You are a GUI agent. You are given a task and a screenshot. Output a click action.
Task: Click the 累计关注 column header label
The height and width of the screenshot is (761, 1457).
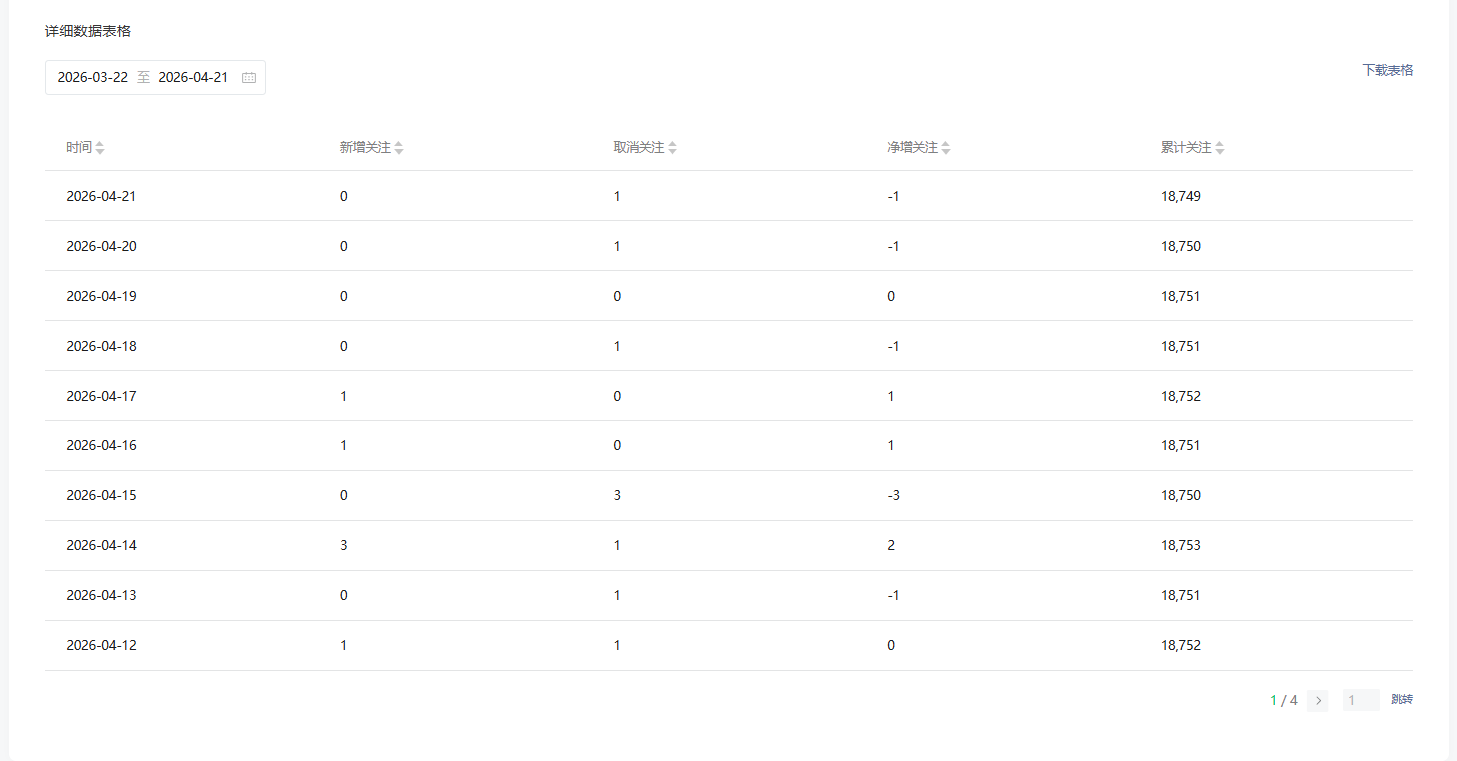click(x=1185, y=148)
